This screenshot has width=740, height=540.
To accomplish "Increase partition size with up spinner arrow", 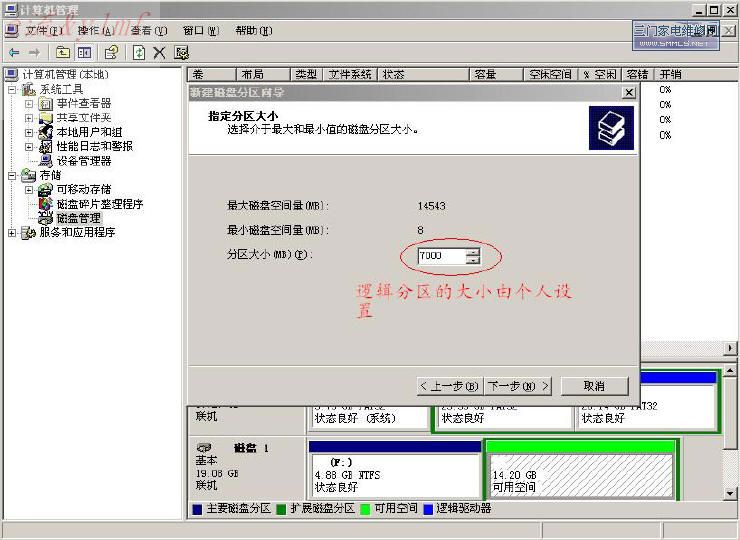I will 472,251.
